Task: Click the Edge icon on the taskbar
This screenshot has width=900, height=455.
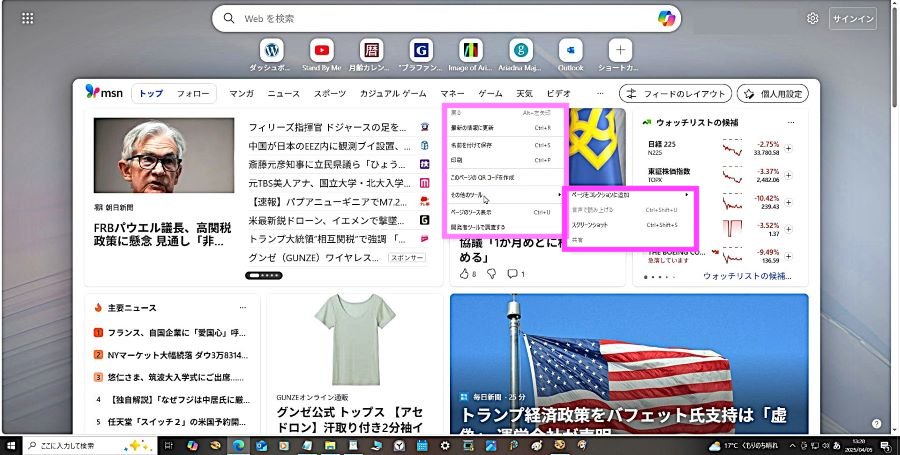Action: click(x=238, y=445)
